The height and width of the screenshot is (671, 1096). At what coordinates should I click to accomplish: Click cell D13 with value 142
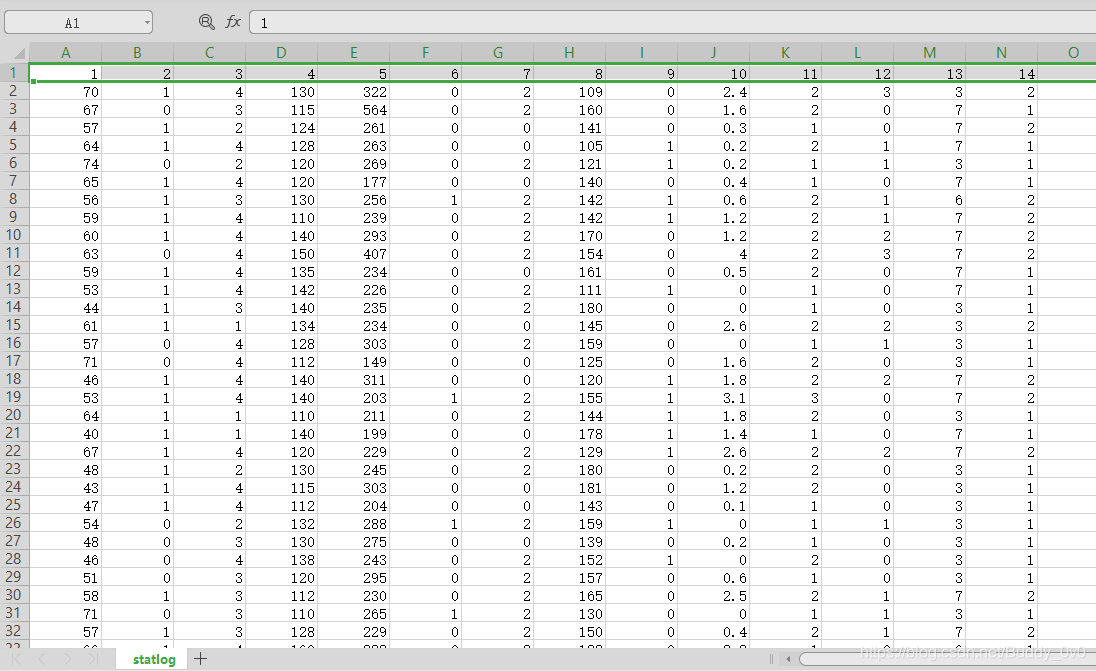pyautogui.click(x=282, y=289)
